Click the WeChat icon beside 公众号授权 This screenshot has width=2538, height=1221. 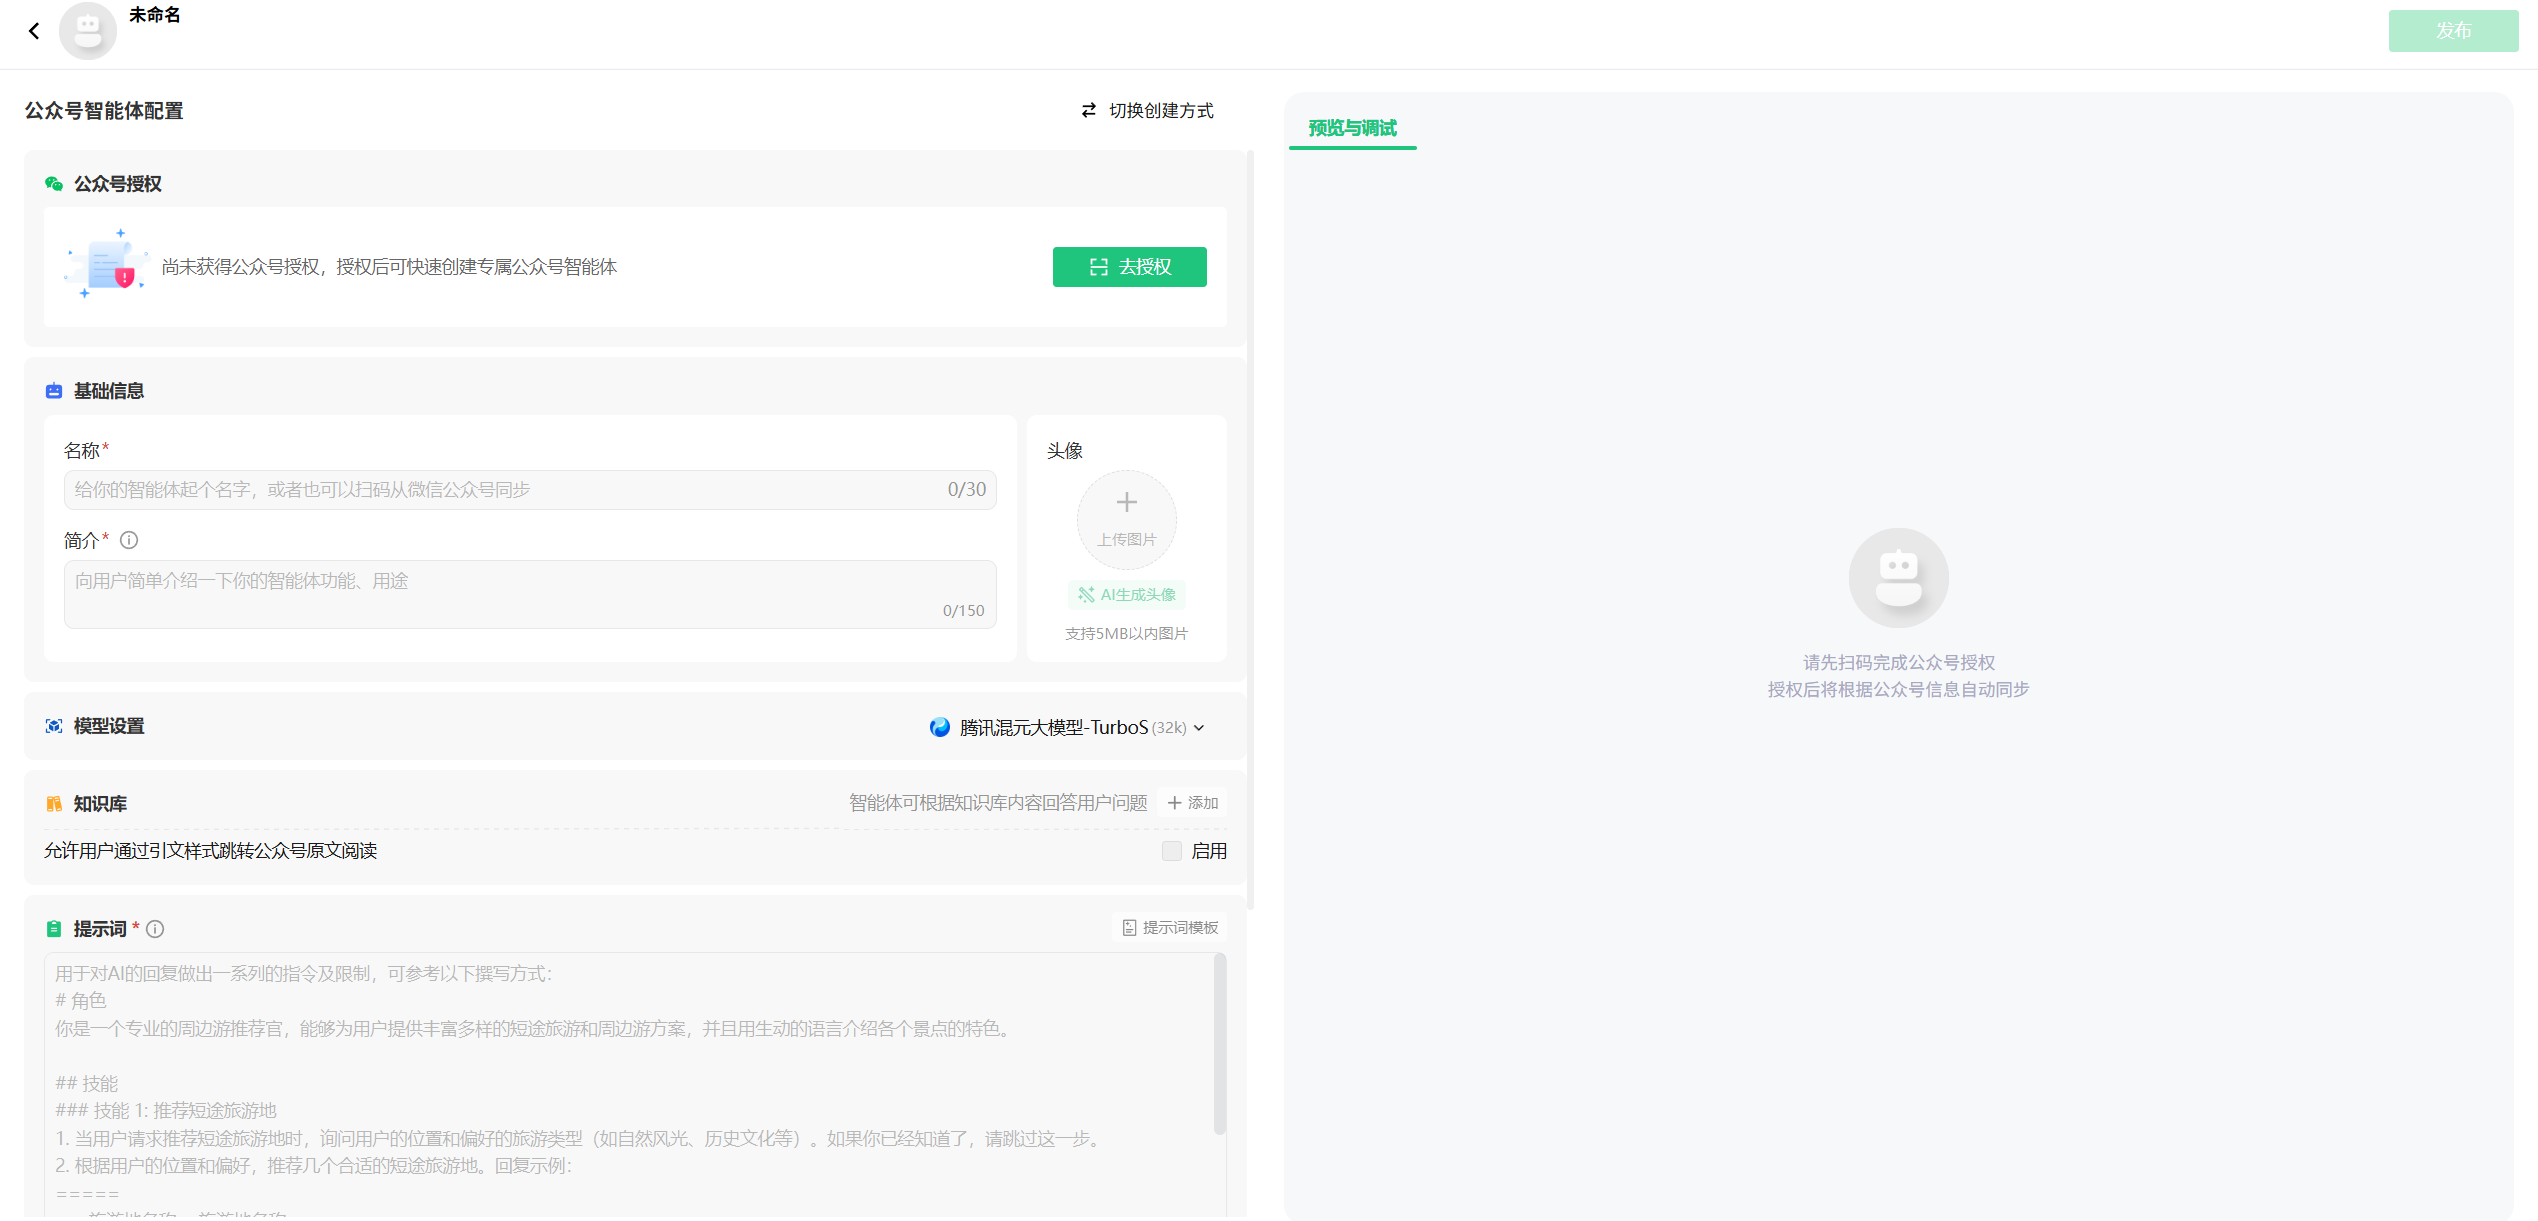(x=54, y=184)
